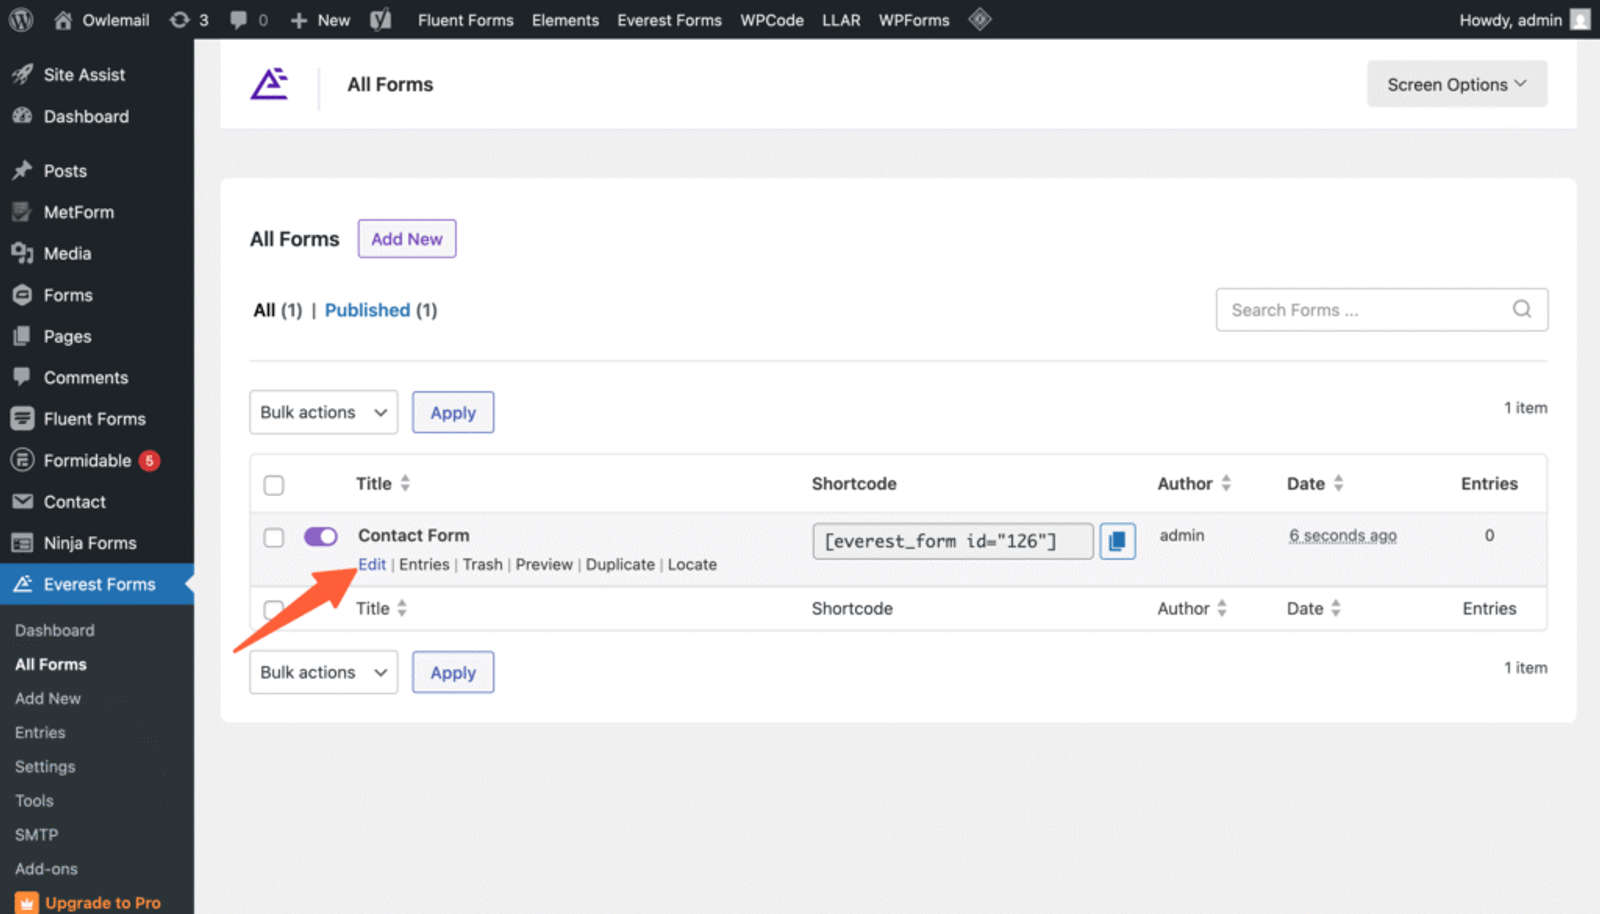
Task: Click the admin avatar icon
Action: pyautogui.click(x=1580, y=20)
